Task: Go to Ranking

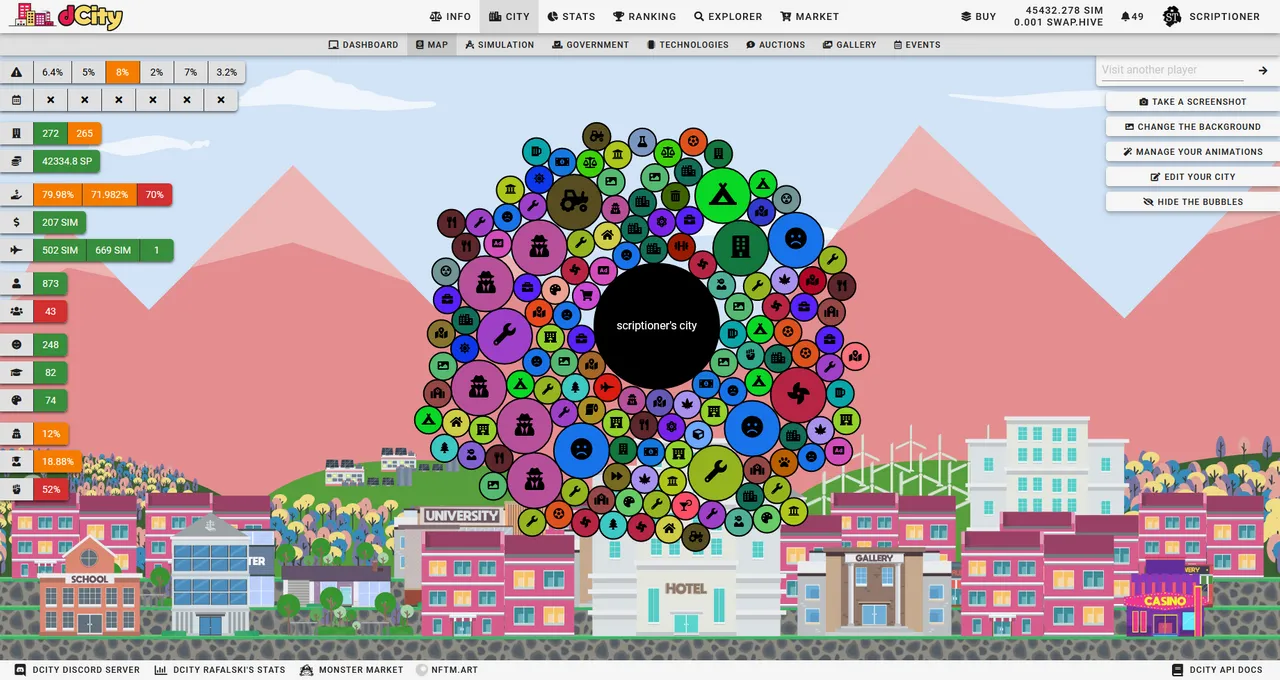Action: 645,17
